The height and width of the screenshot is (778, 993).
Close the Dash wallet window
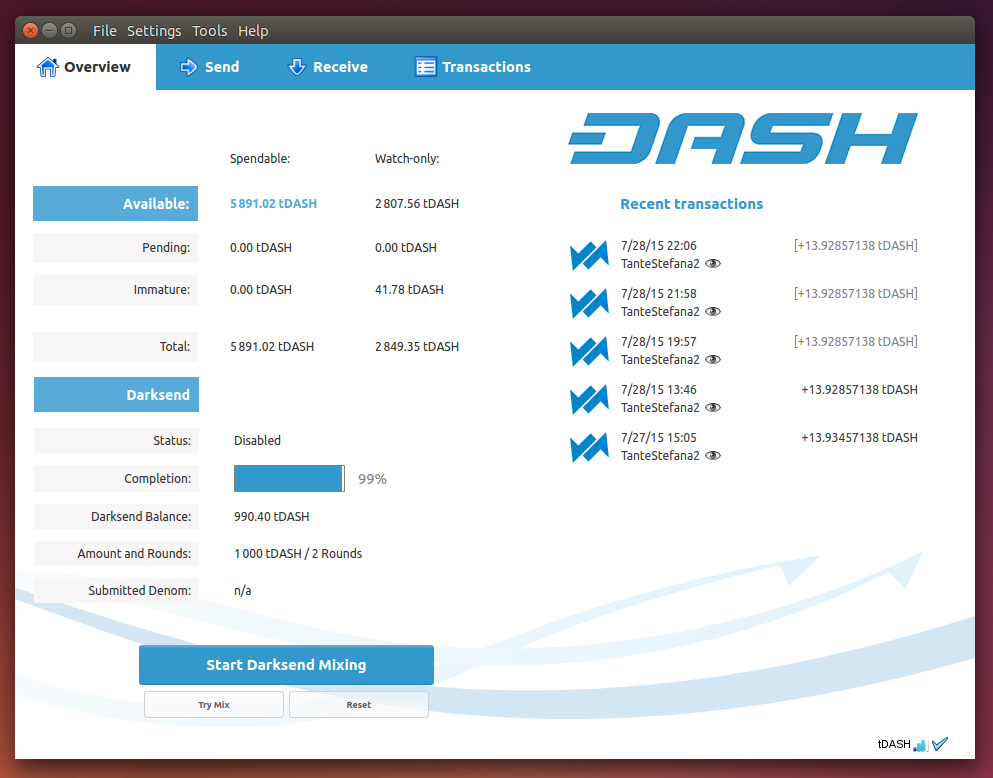(30, 30)
